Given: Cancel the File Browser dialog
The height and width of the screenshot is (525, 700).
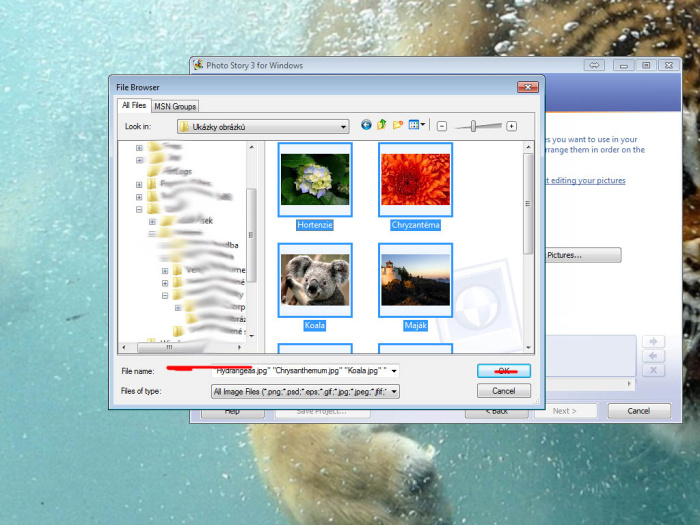Looking at the screenshot, I should coord(504,391).
